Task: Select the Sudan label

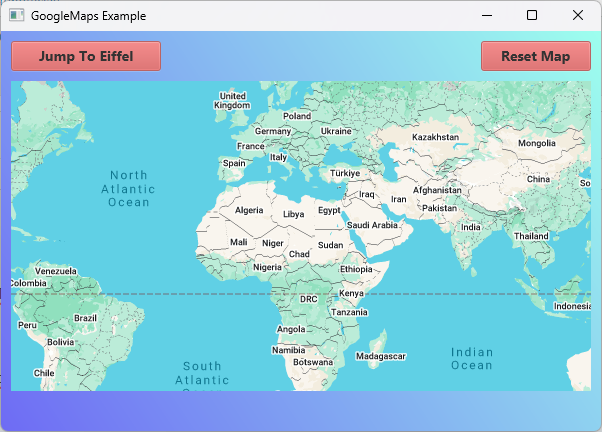Action: tap(330, 245)
